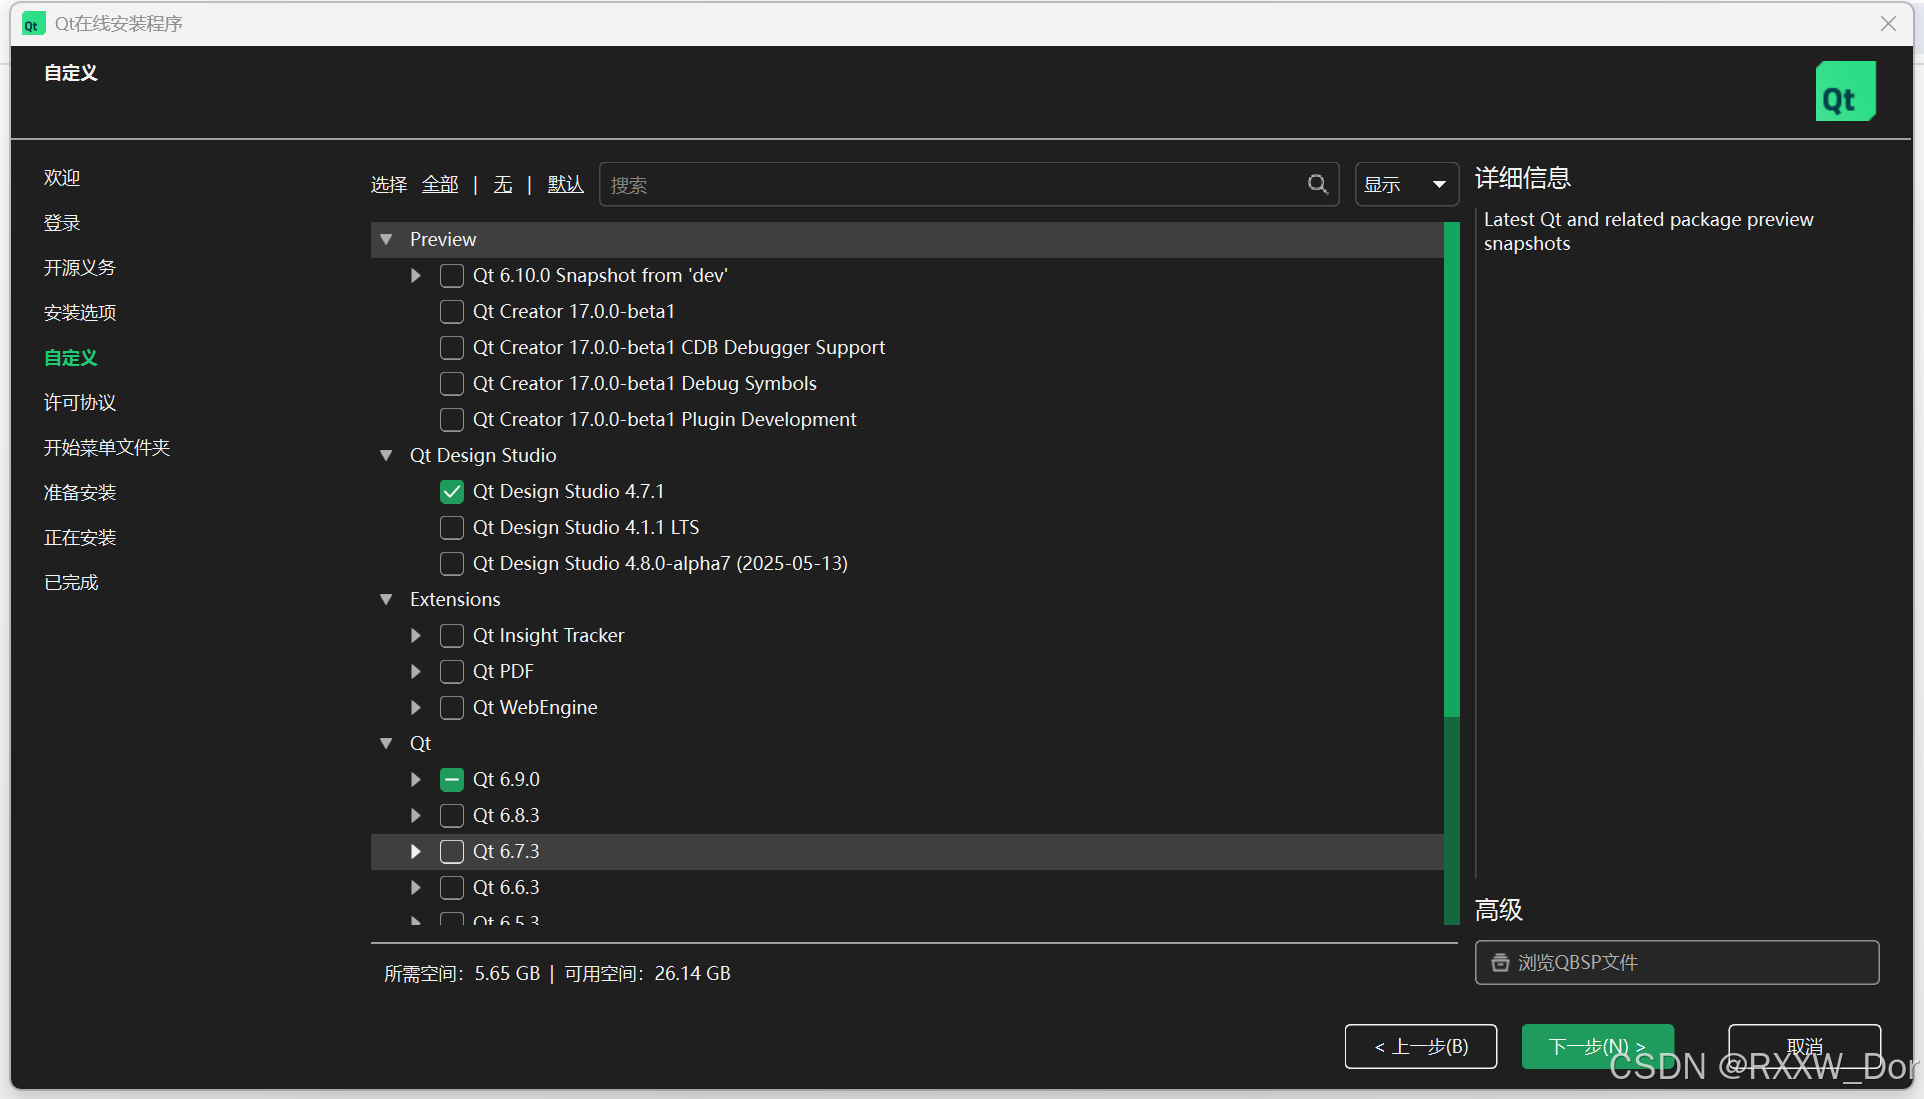Expand the Qt 6.7.3 tree node

pos(416,852)
